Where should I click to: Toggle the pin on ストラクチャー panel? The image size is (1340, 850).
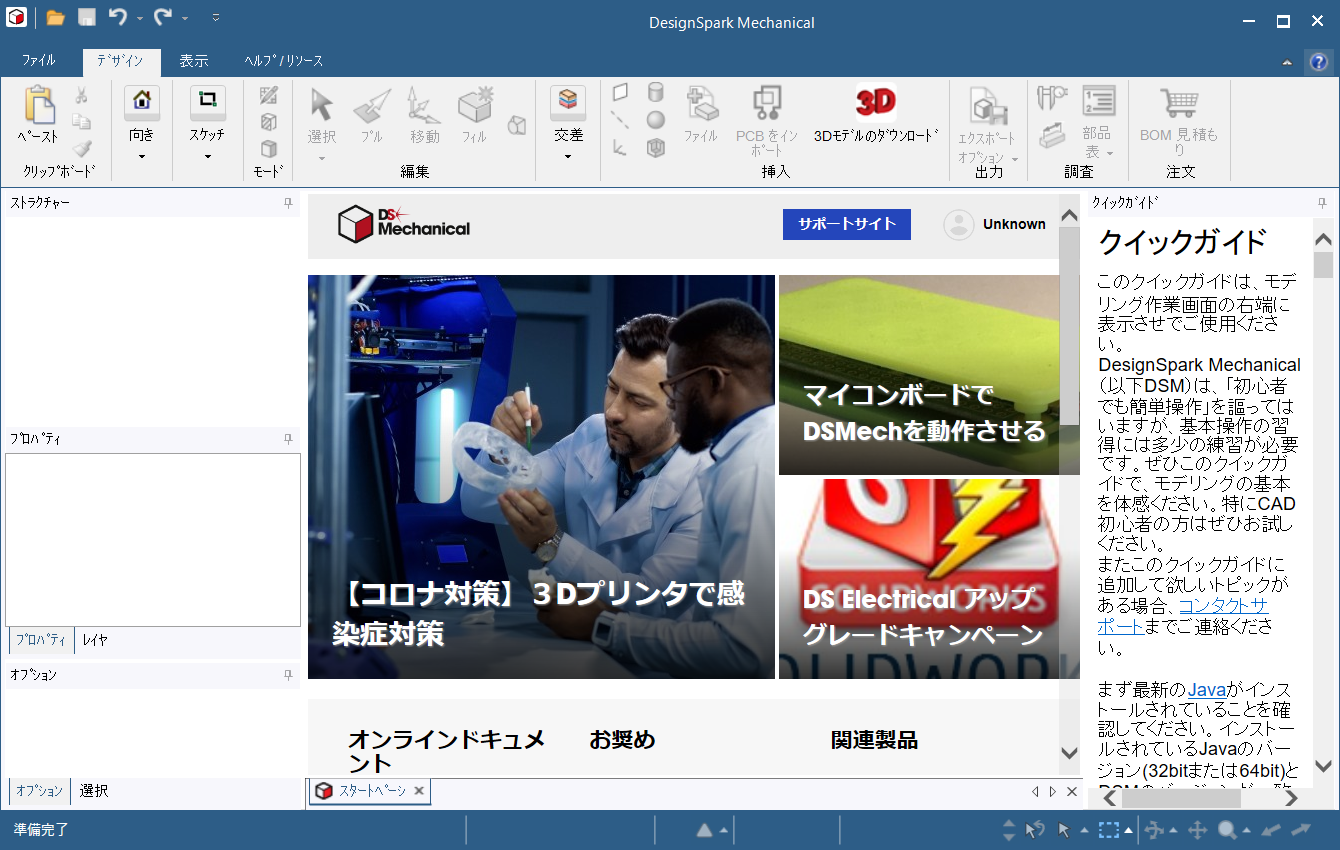288,203
